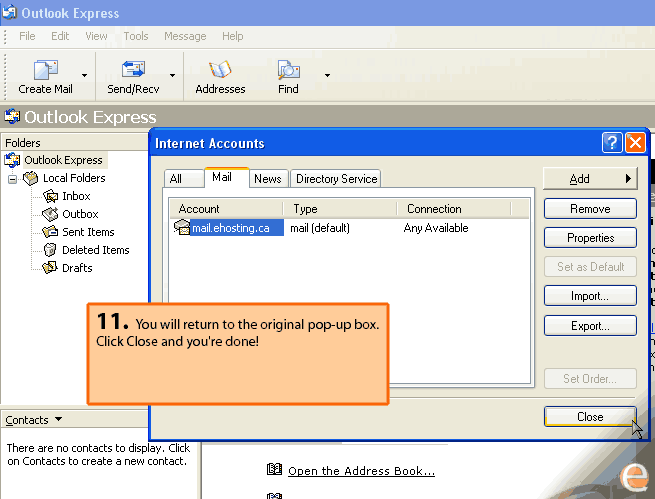This screenshot has height=499, width=655.
Task: Click the Open the Address Book link
Action: tap(360, 471)
